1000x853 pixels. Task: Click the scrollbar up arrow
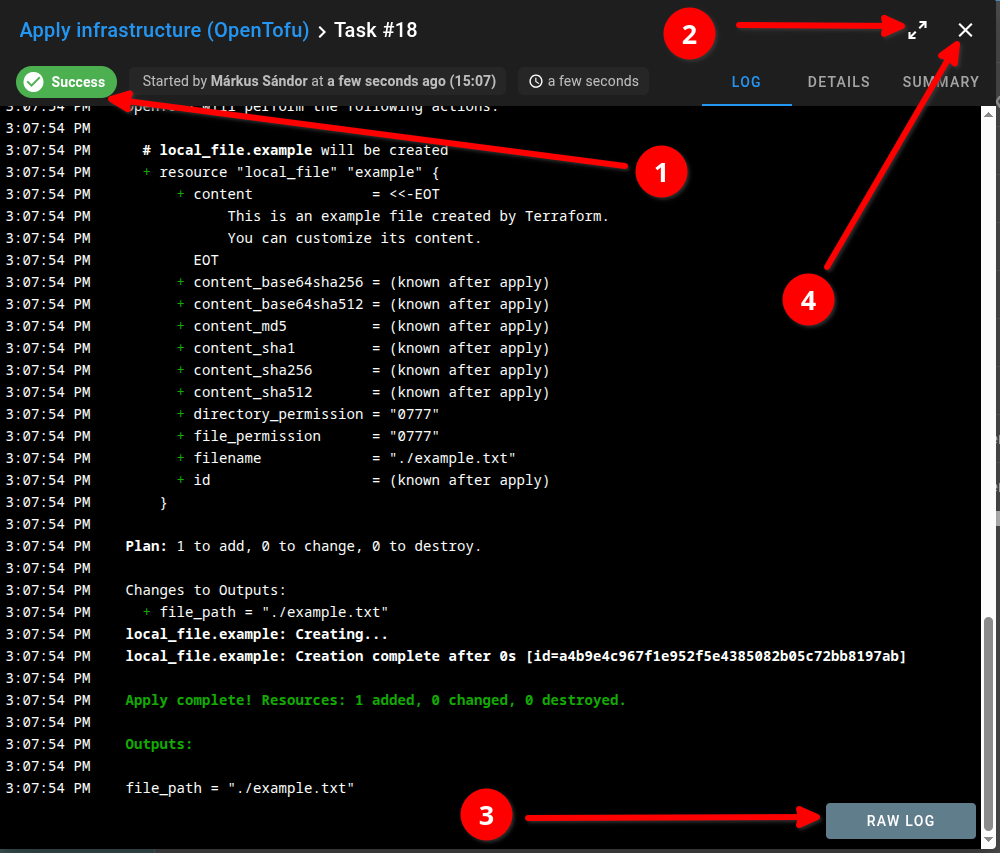pos(988,115)
